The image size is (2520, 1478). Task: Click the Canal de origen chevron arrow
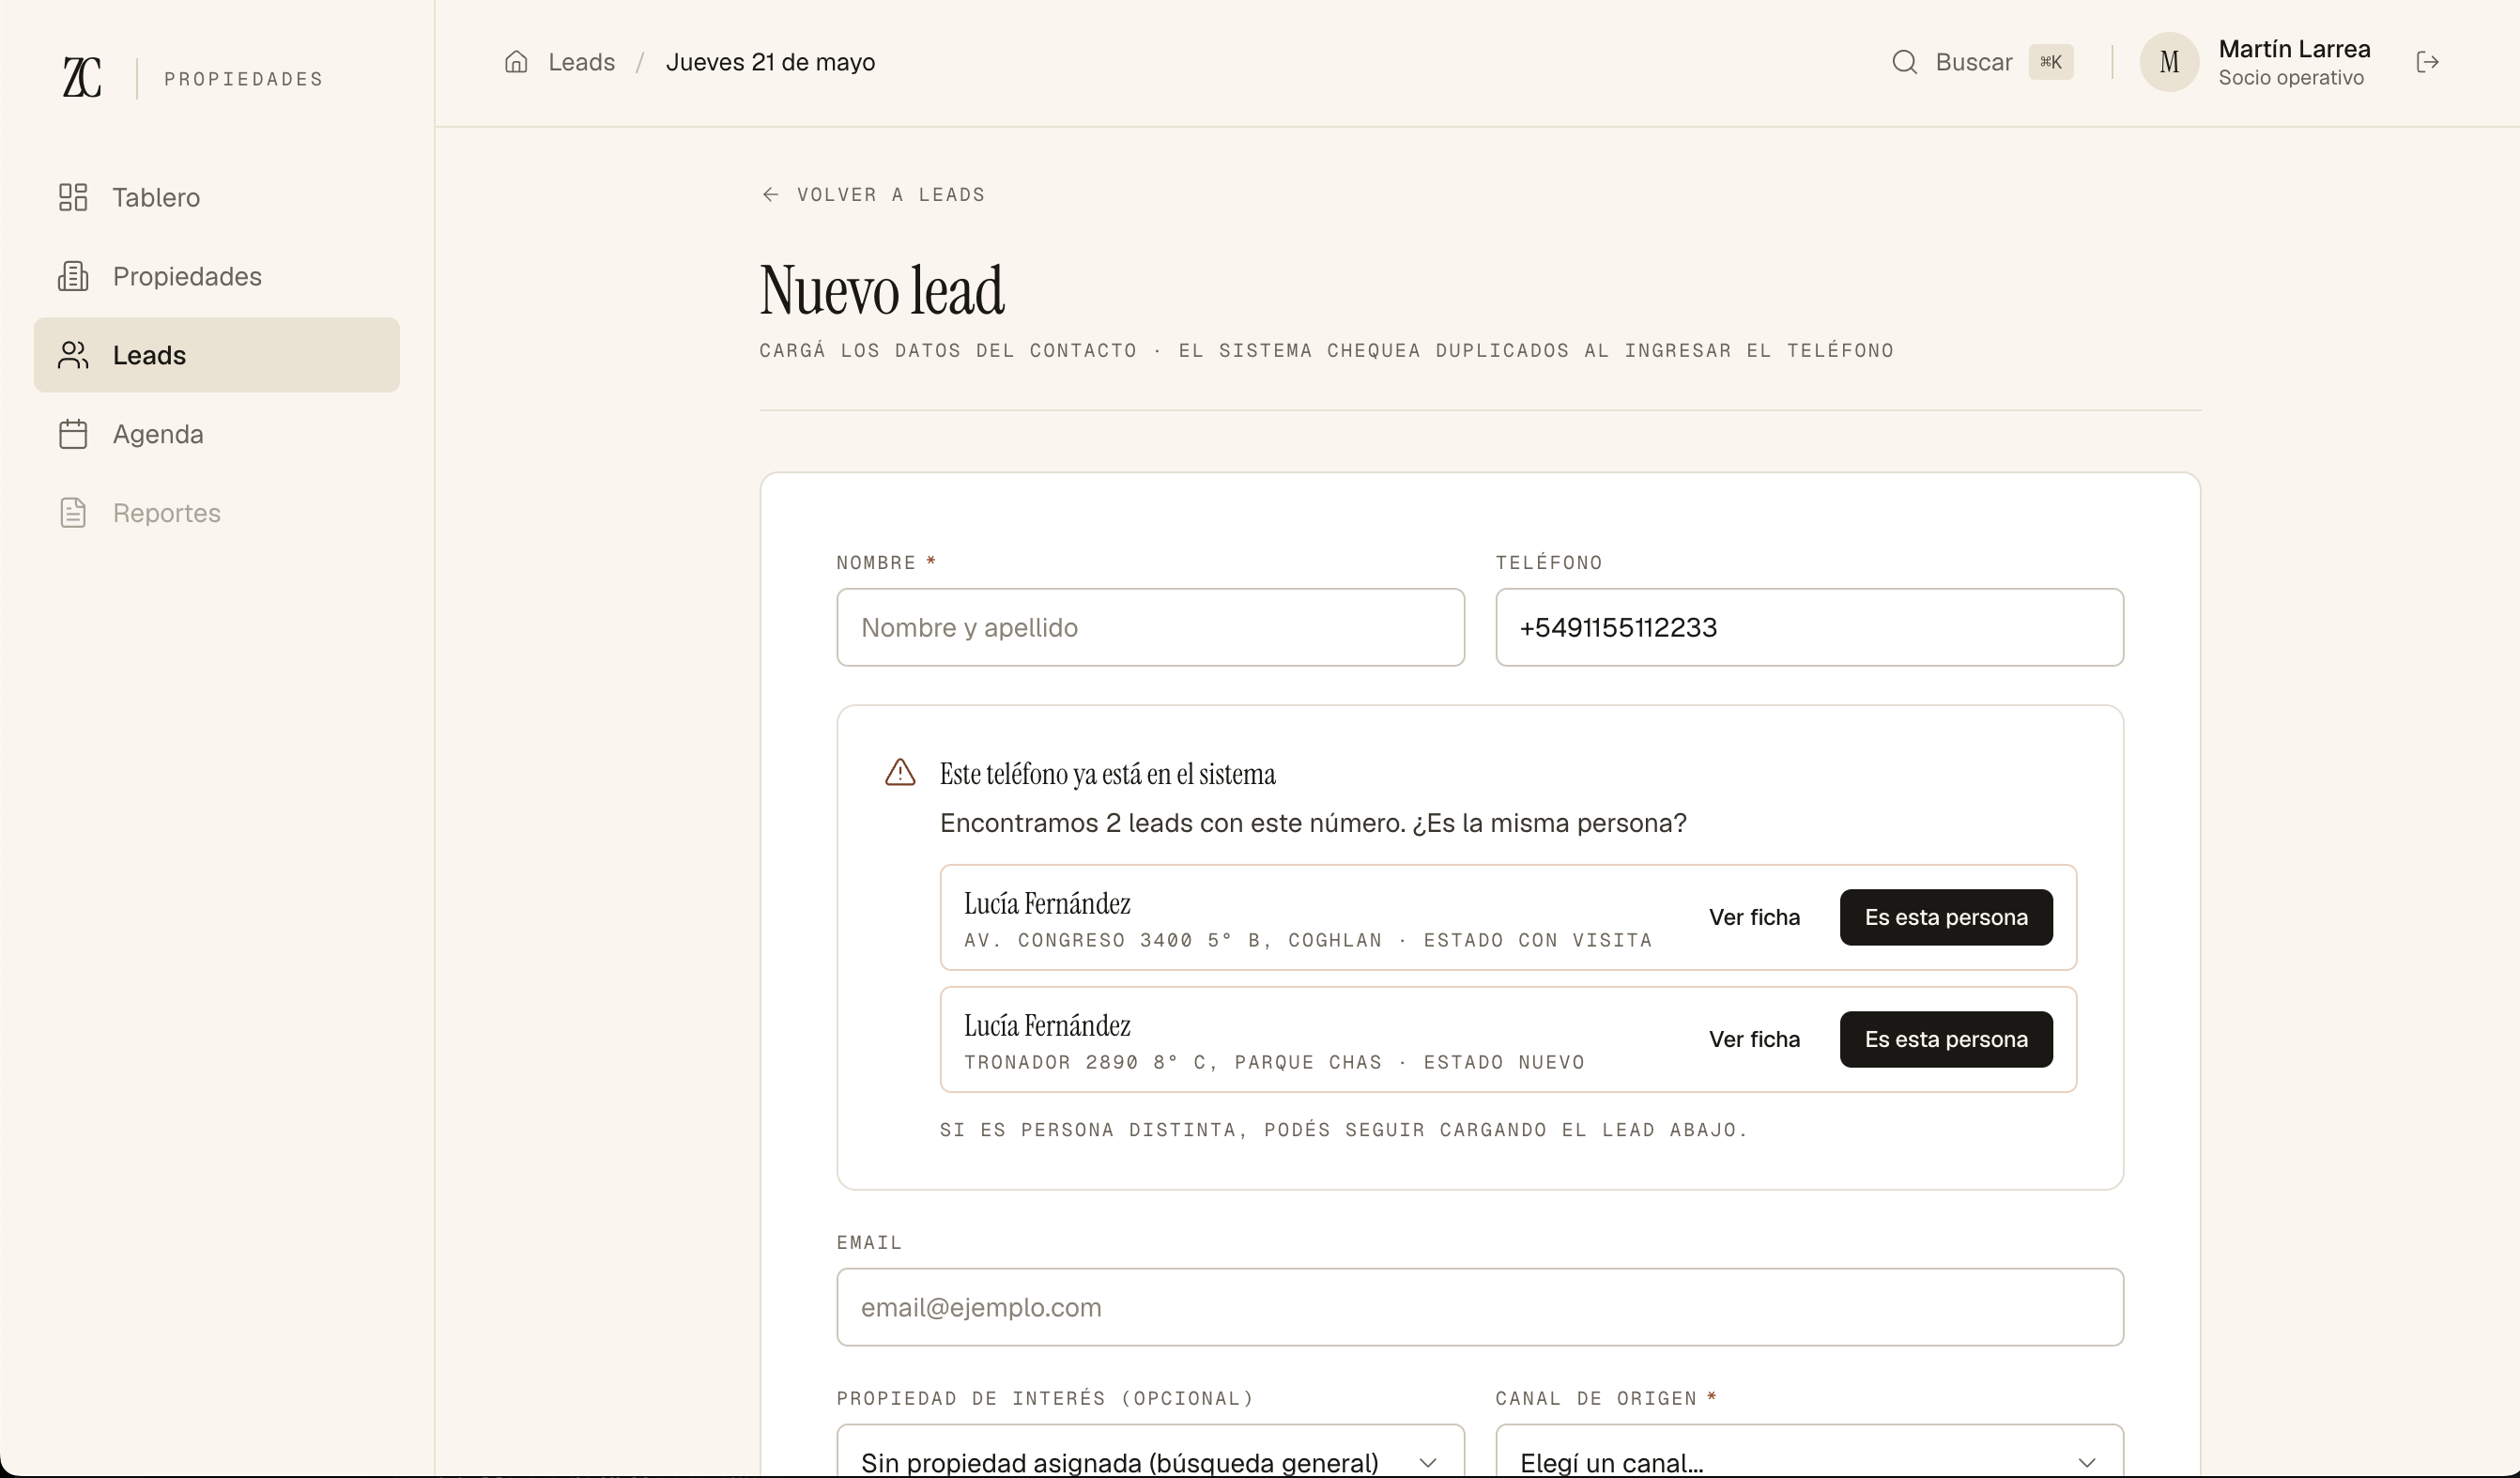coord(2087,1462)
